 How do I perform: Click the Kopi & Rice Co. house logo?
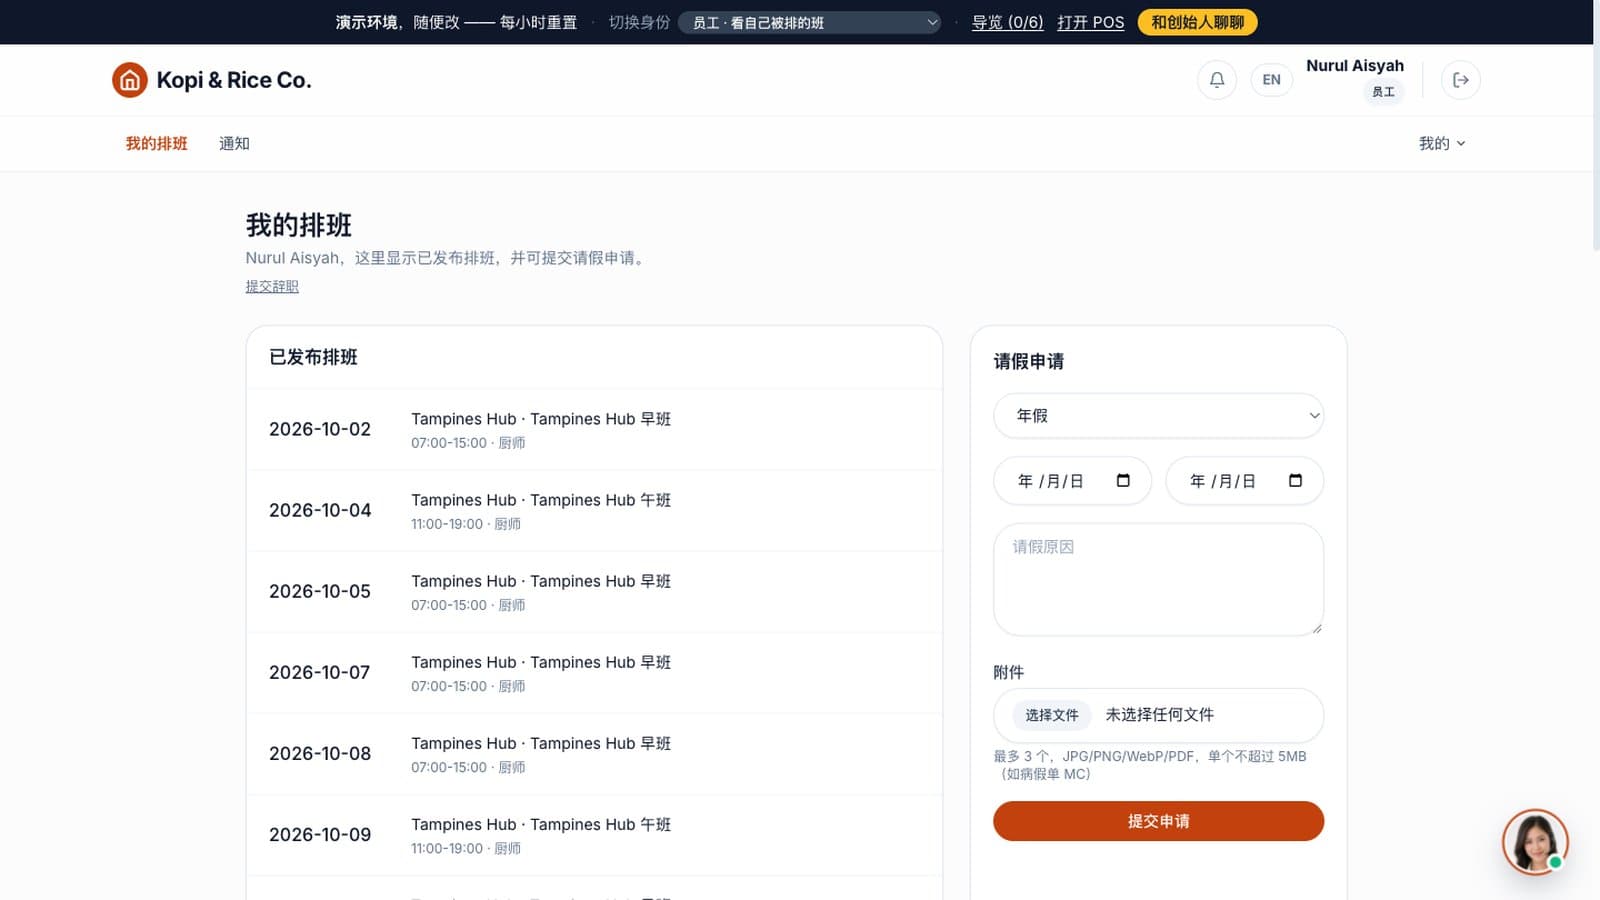point(130,80)
